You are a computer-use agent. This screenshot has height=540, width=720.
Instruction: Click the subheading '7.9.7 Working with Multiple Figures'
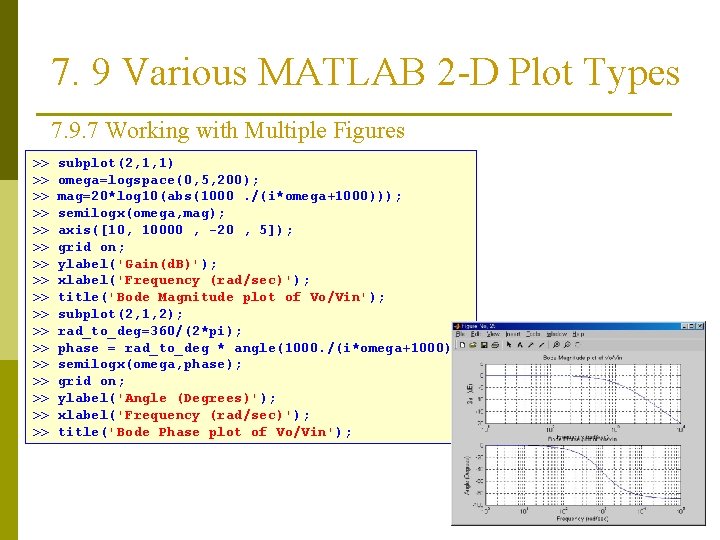(228, 130)
